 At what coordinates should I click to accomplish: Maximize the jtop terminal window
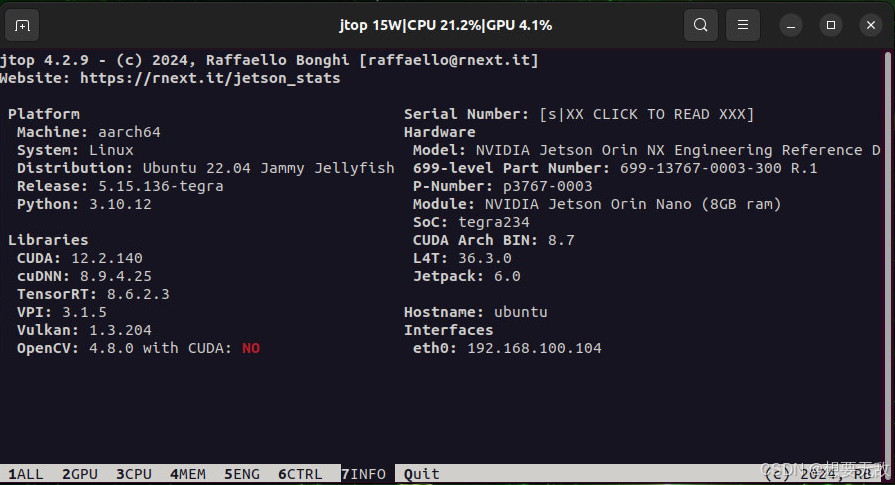(x=831, y=25)
